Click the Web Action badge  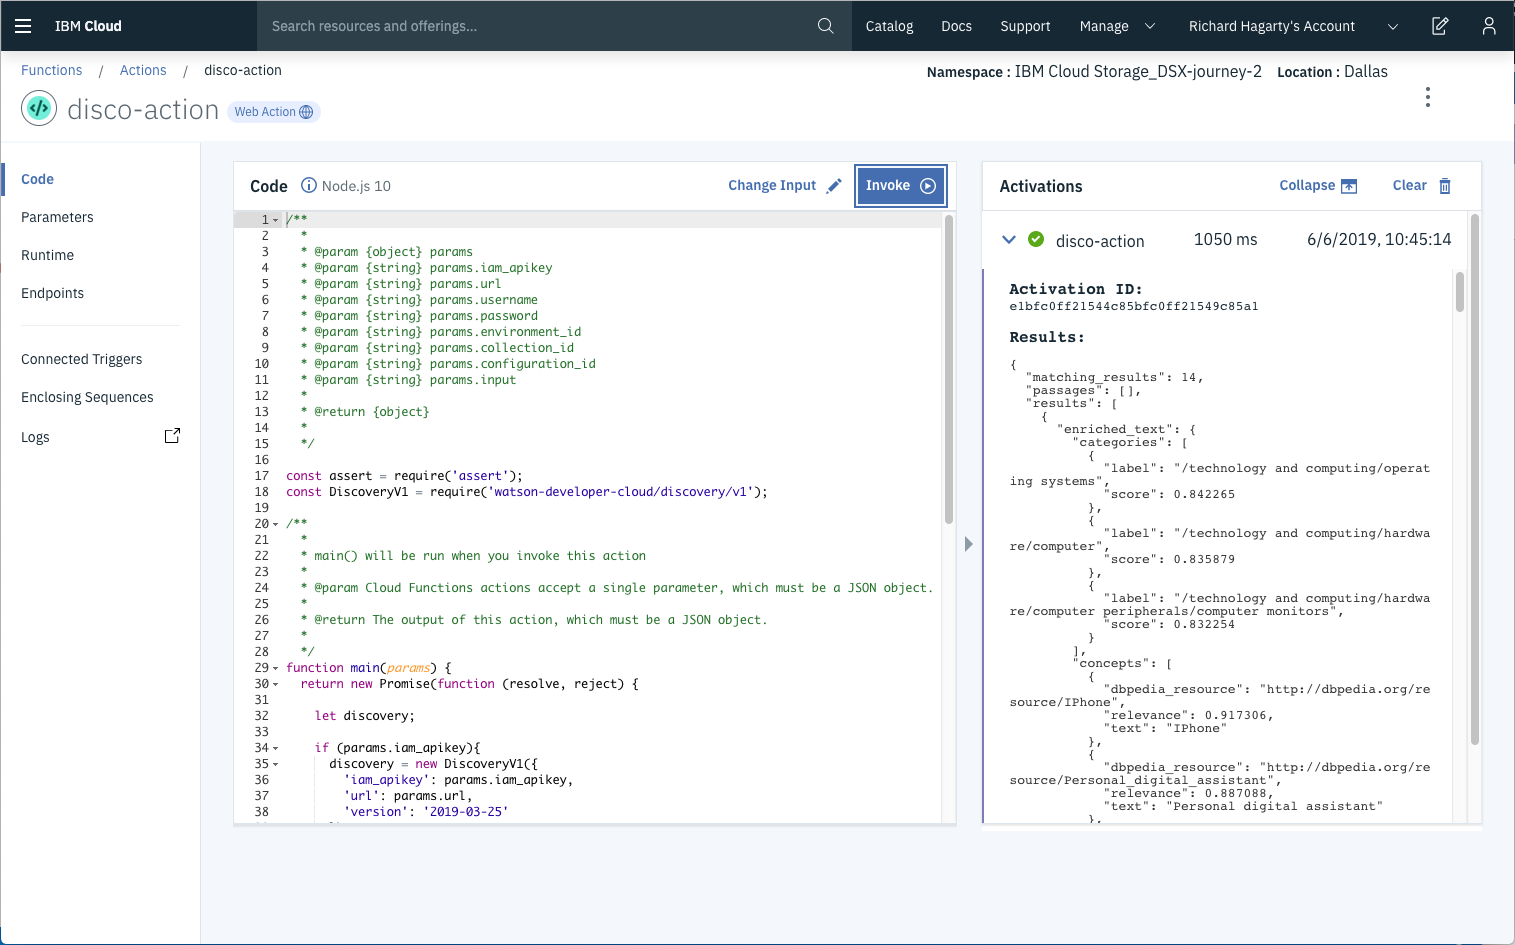(x=274, y=112)
